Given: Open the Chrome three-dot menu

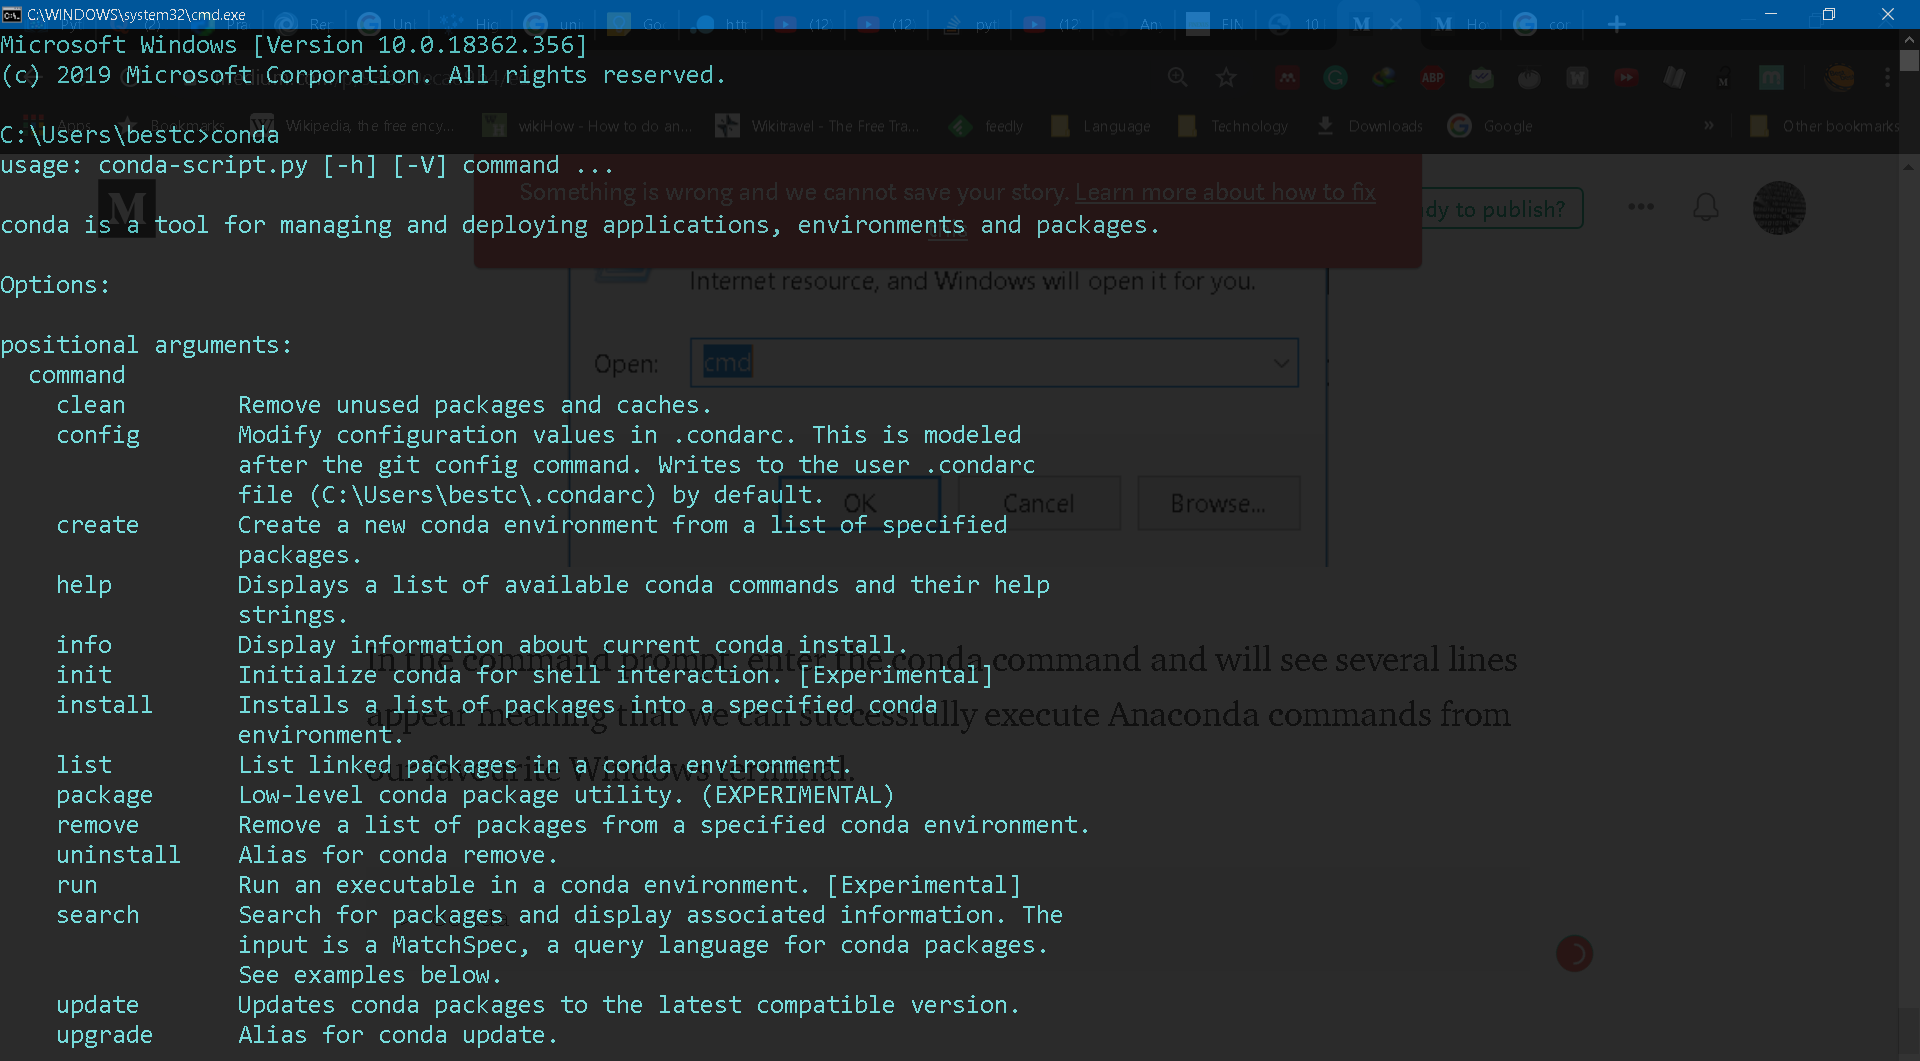Looking at the screenshot, I should (x=1889, y=77).
